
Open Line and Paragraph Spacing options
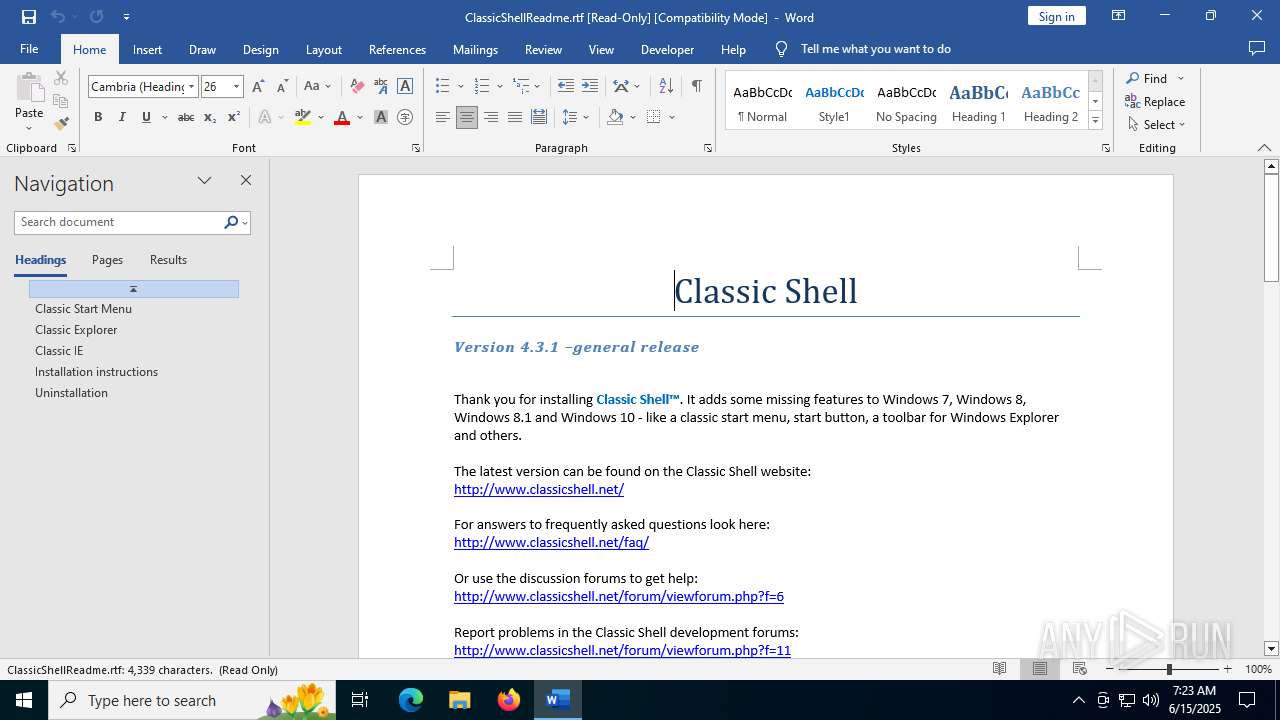(576, 117)
